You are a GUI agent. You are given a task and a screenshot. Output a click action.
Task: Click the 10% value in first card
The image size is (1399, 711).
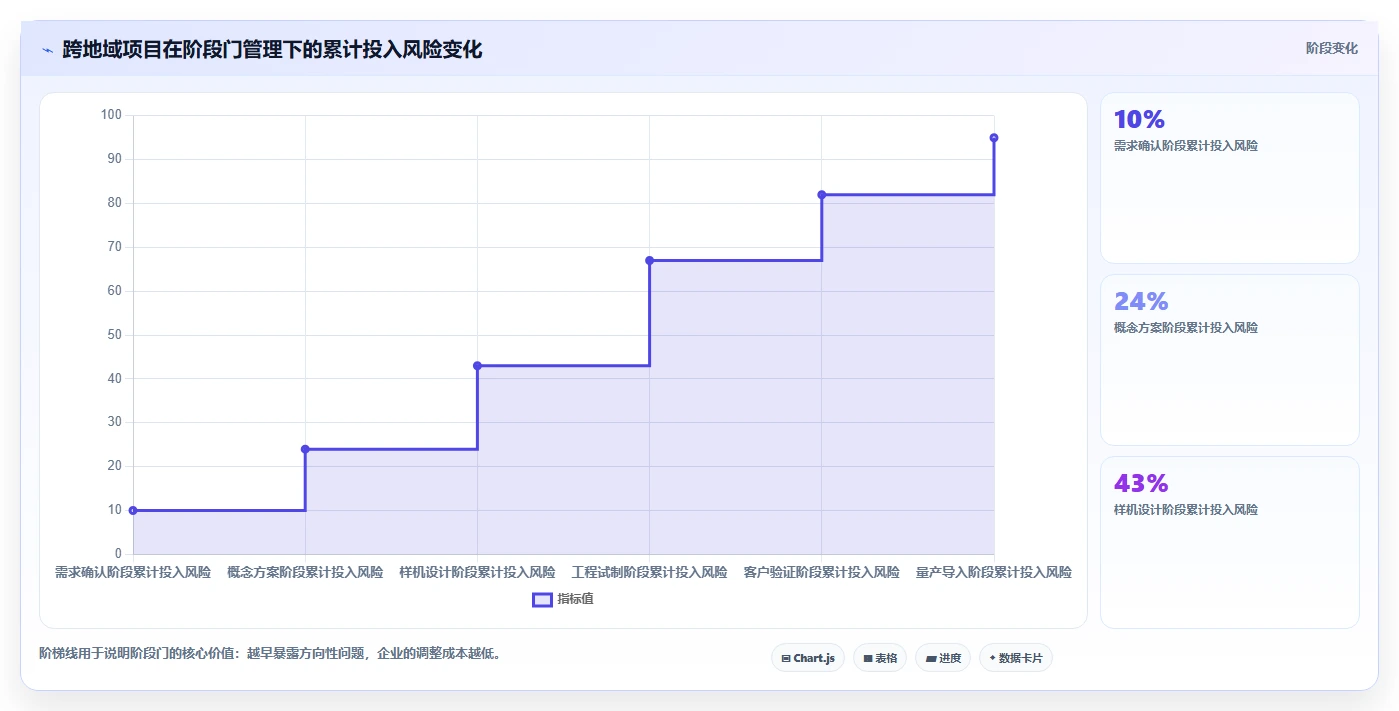(1139, 119)
